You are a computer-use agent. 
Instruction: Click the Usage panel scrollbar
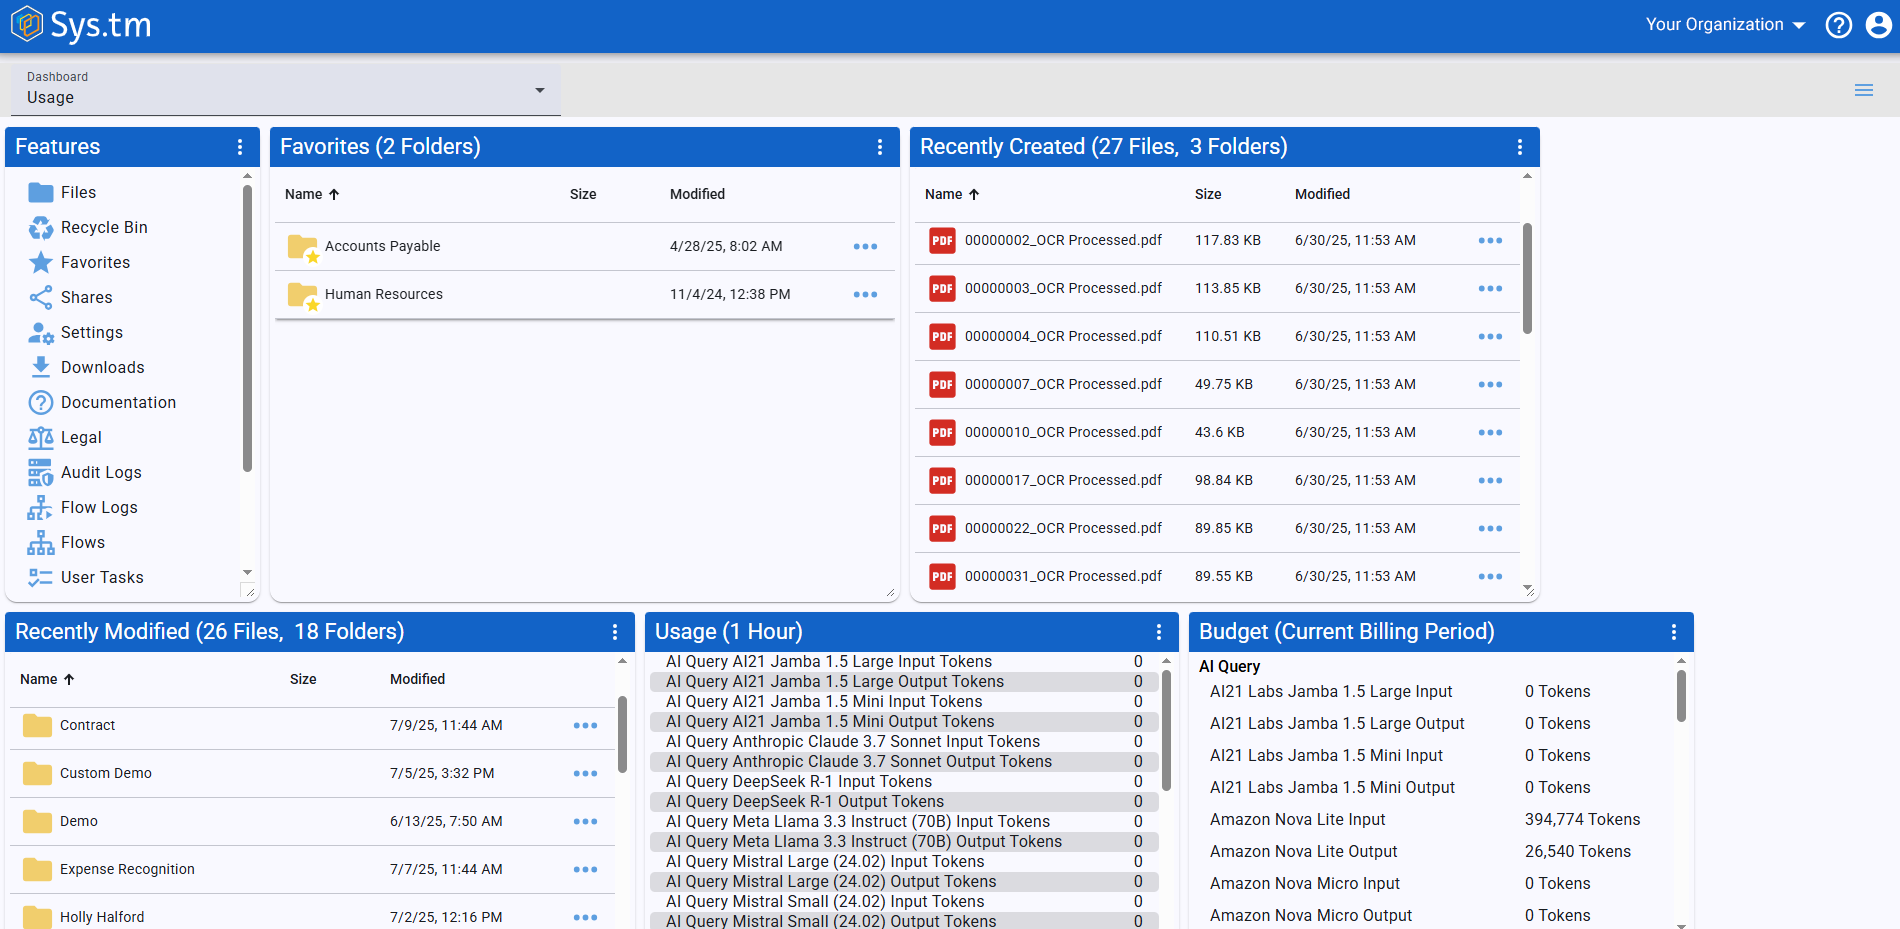[1166, 731]
